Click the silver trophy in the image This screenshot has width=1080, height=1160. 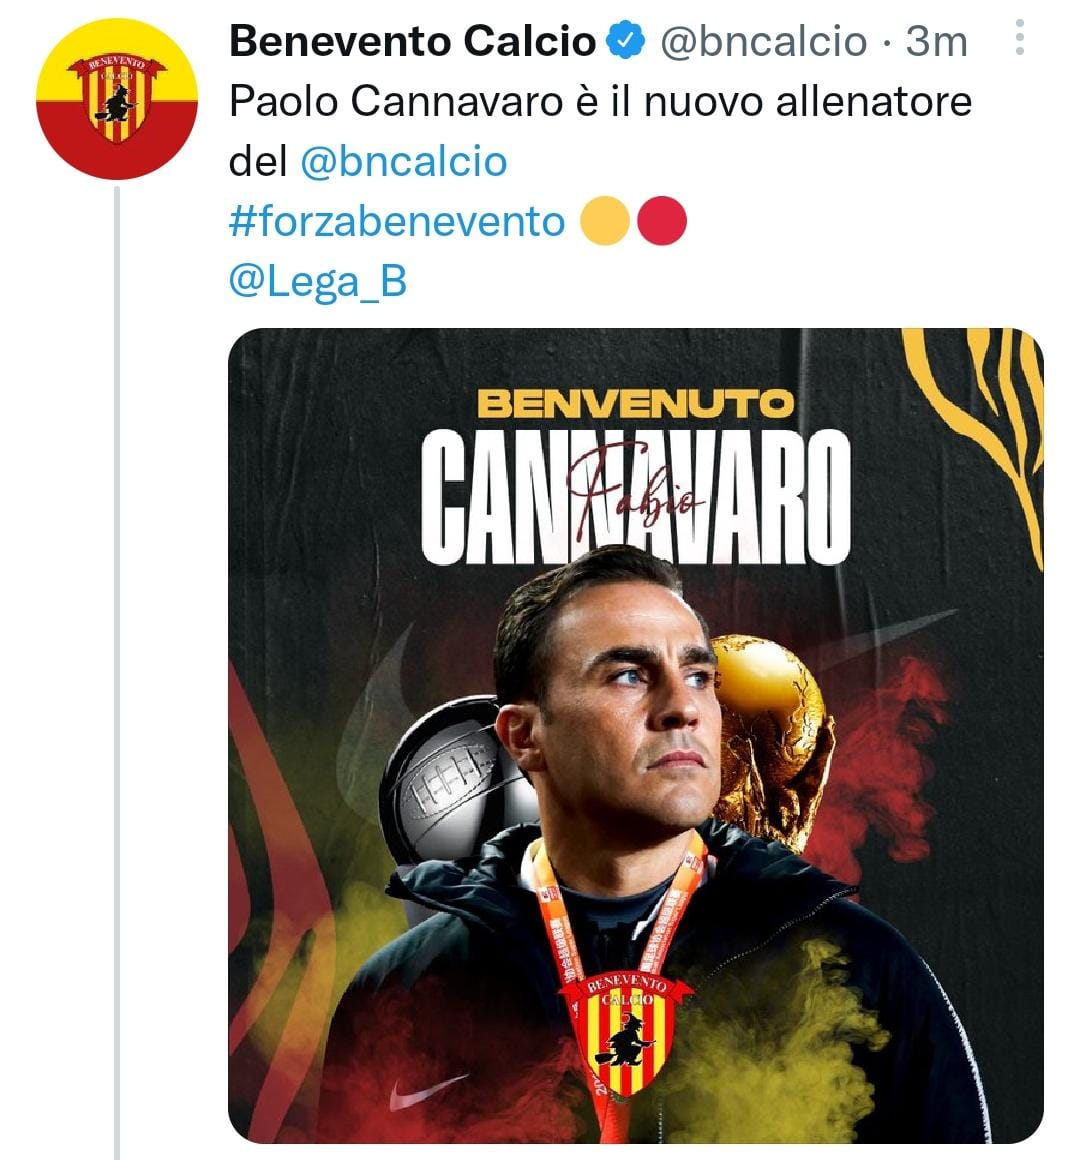pyautogui.click(x=450, y=777)
